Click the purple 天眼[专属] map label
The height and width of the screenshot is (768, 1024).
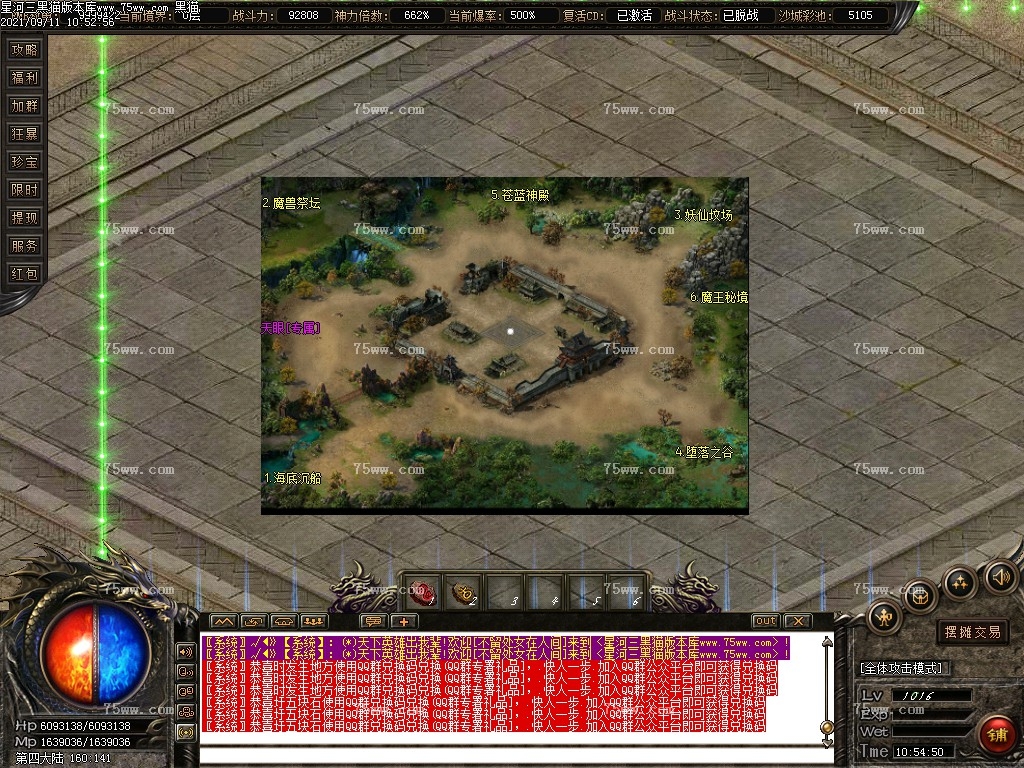click(x=291, y=328)
